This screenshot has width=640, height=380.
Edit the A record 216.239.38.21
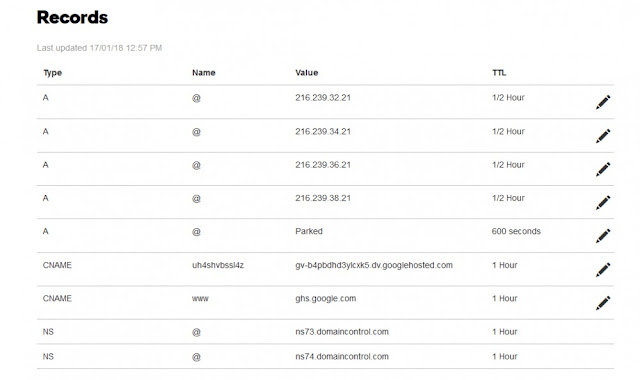point(603,202)
